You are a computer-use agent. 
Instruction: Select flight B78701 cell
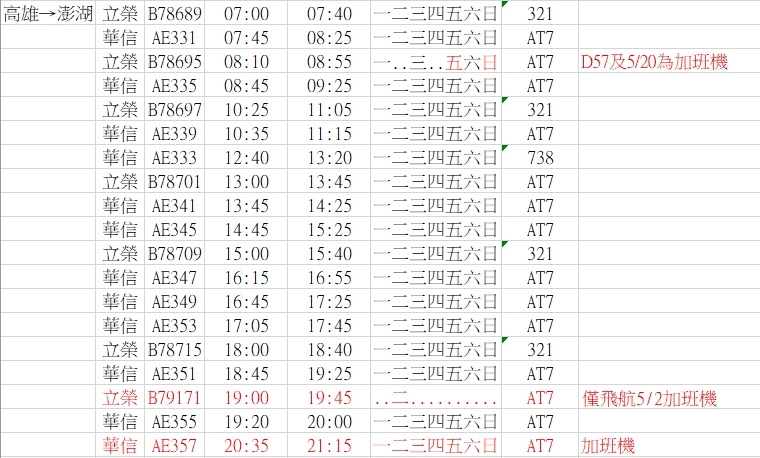[174, 182]
